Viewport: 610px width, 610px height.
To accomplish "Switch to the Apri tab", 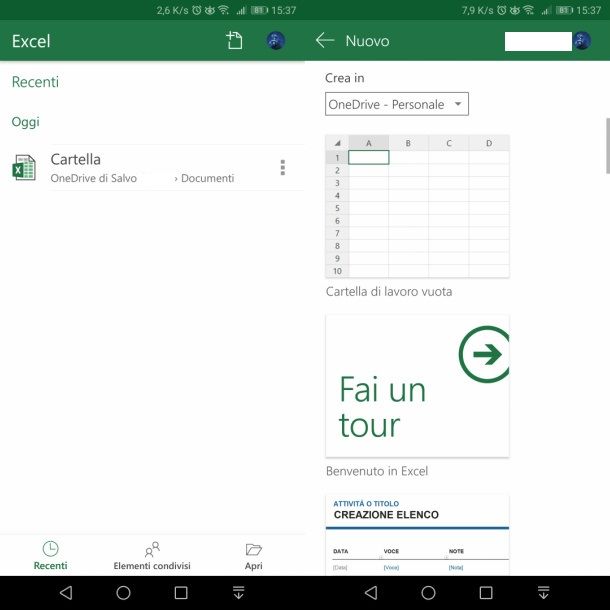I will [254, 556].
